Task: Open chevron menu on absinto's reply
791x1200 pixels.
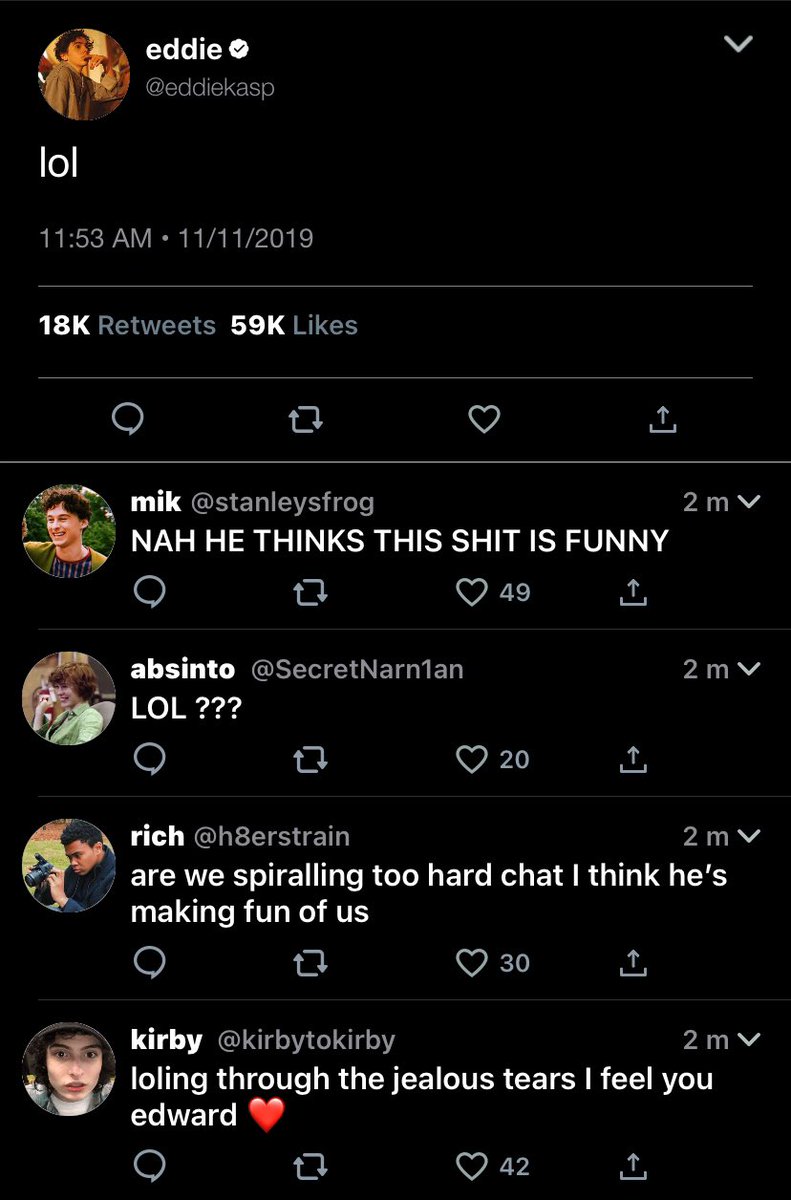Action: [x=749, y=669]
